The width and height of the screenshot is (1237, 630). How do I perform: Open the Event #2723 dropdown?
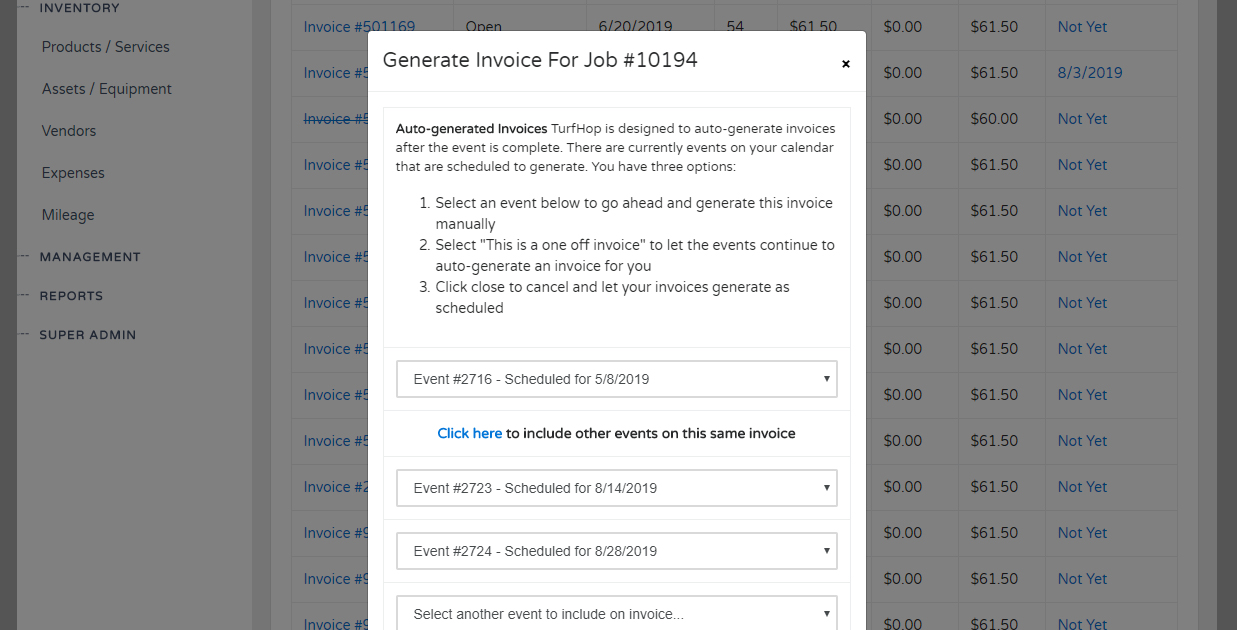[x=616, y=488]
